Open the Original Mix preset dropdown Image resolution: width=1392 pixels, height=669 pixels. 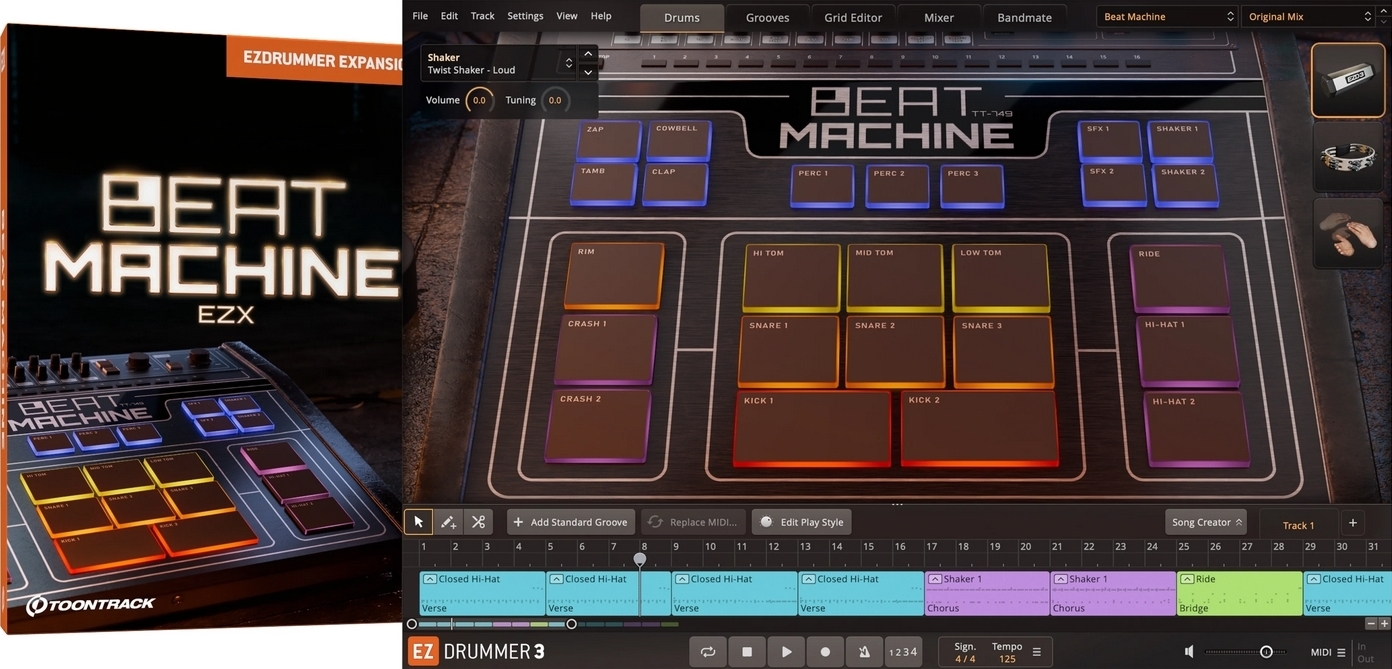tap(1305, 16)
